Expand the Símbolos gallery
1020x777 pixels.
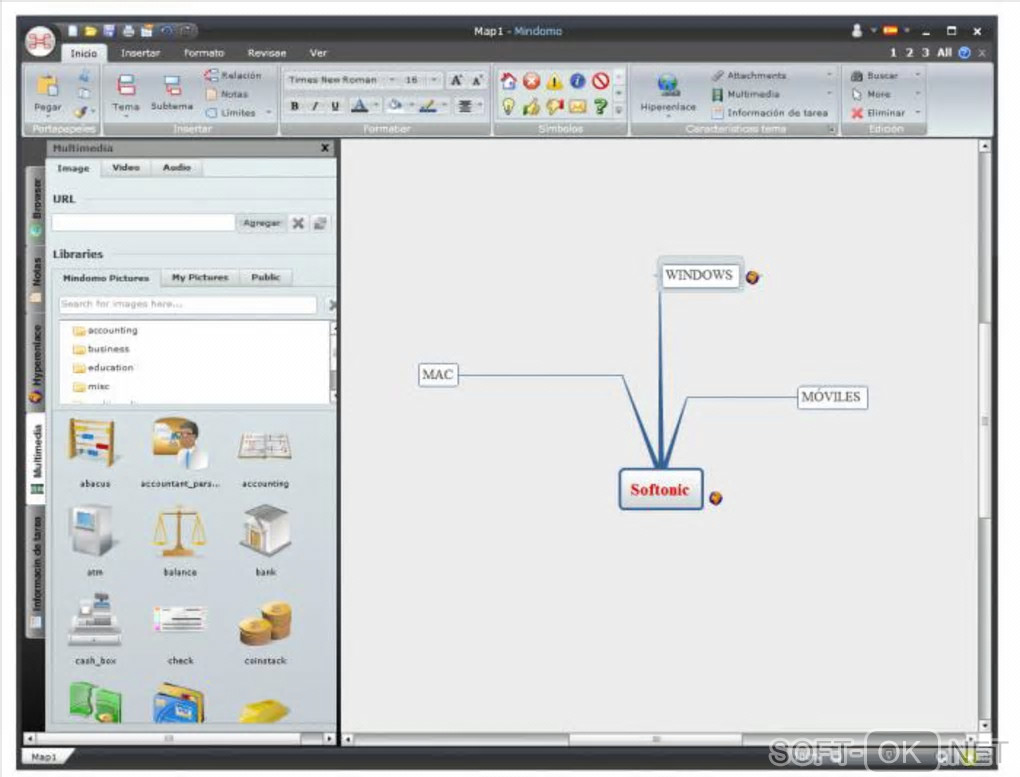pos(619,110)
